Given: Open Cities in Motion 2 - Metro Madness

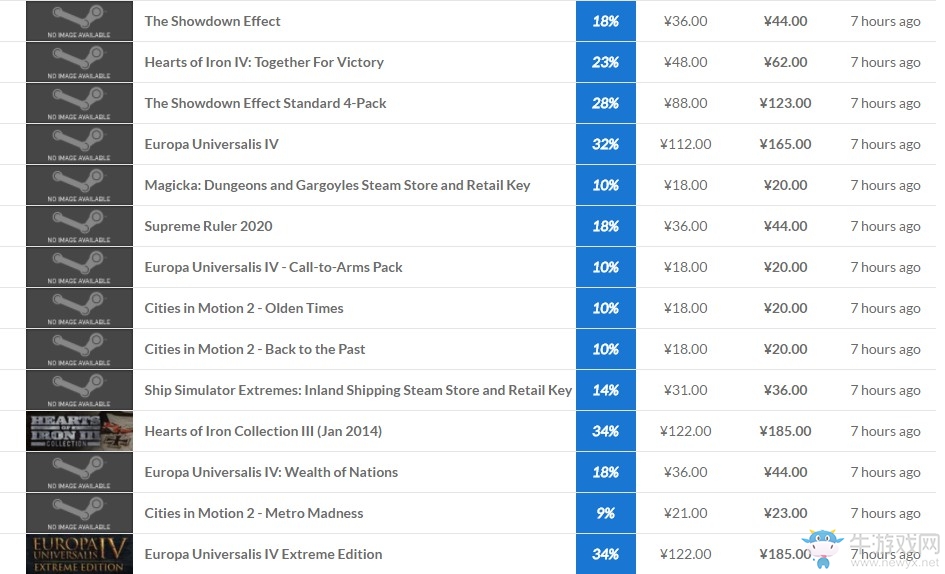Looking at the screenshot, I should (254, 513).
